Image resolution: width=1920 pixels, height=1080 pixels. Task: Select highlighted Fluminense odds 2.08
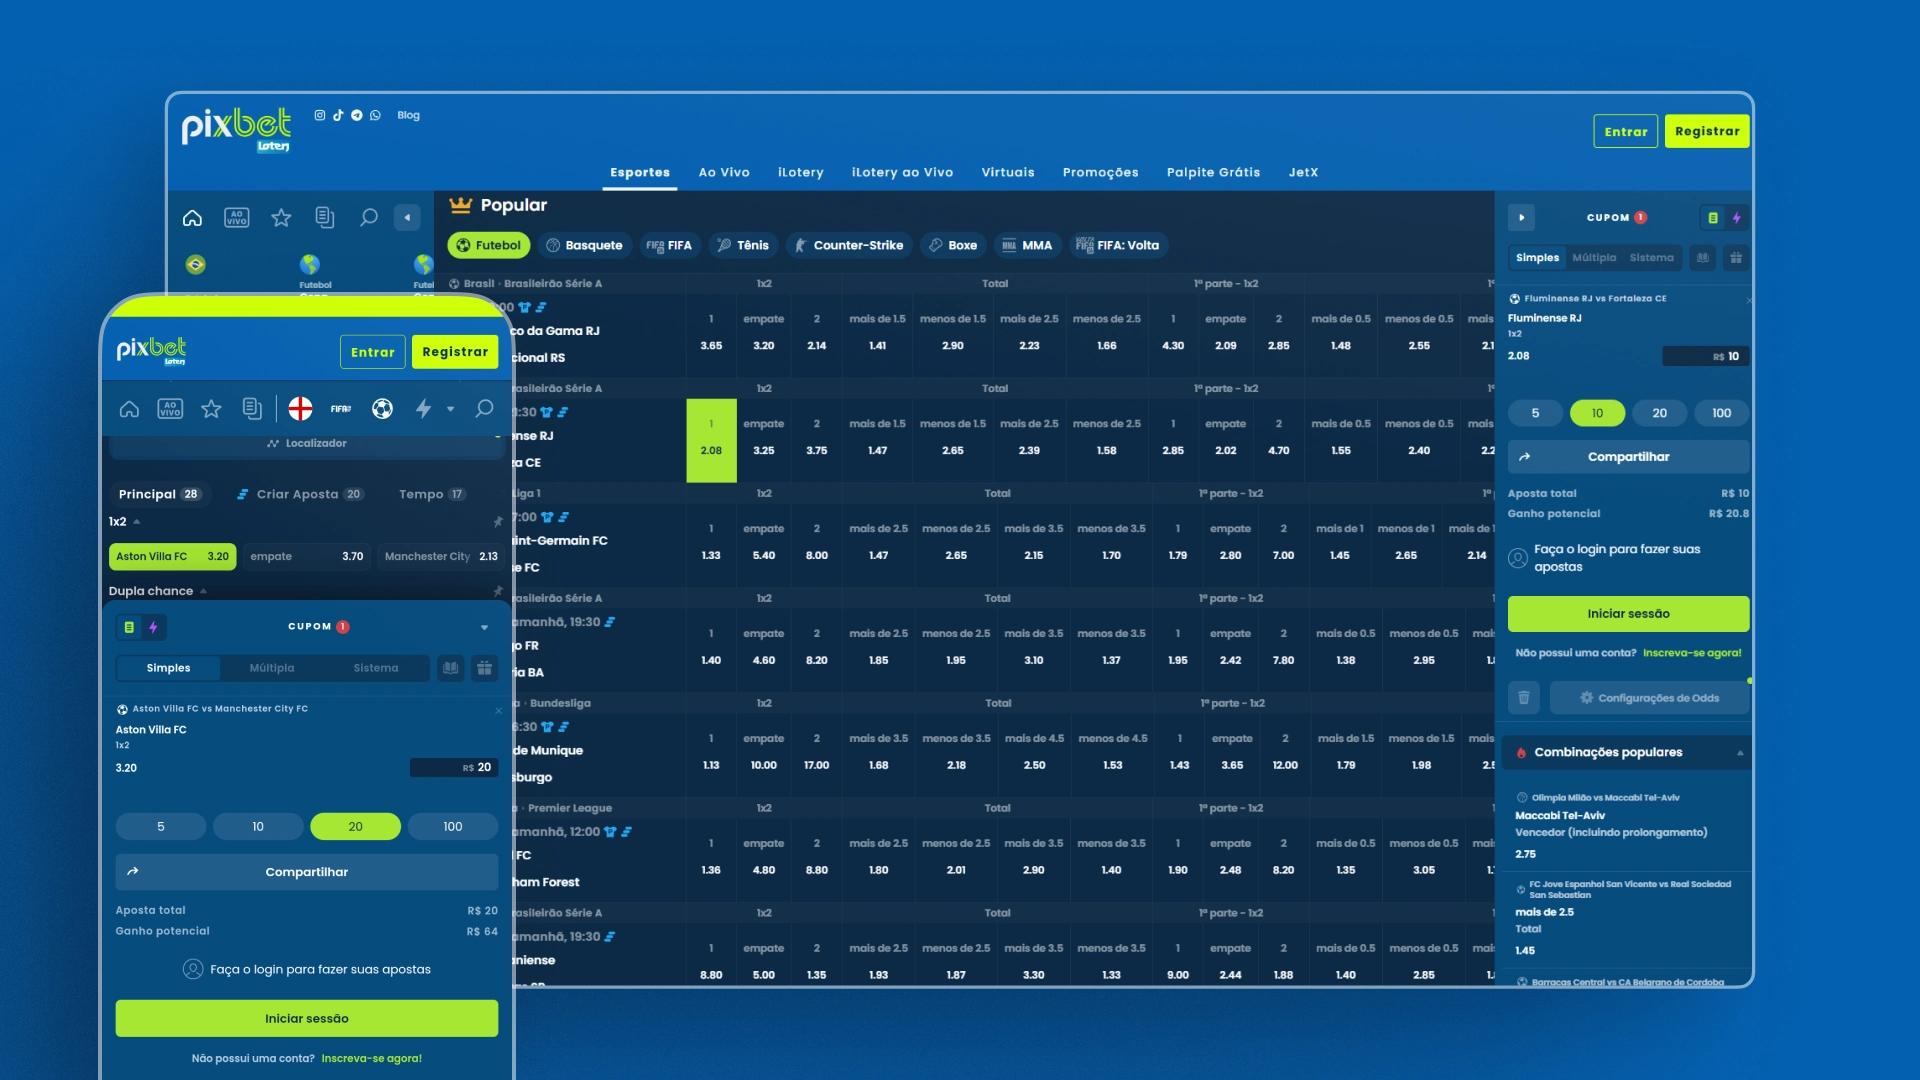pos(711,441)
